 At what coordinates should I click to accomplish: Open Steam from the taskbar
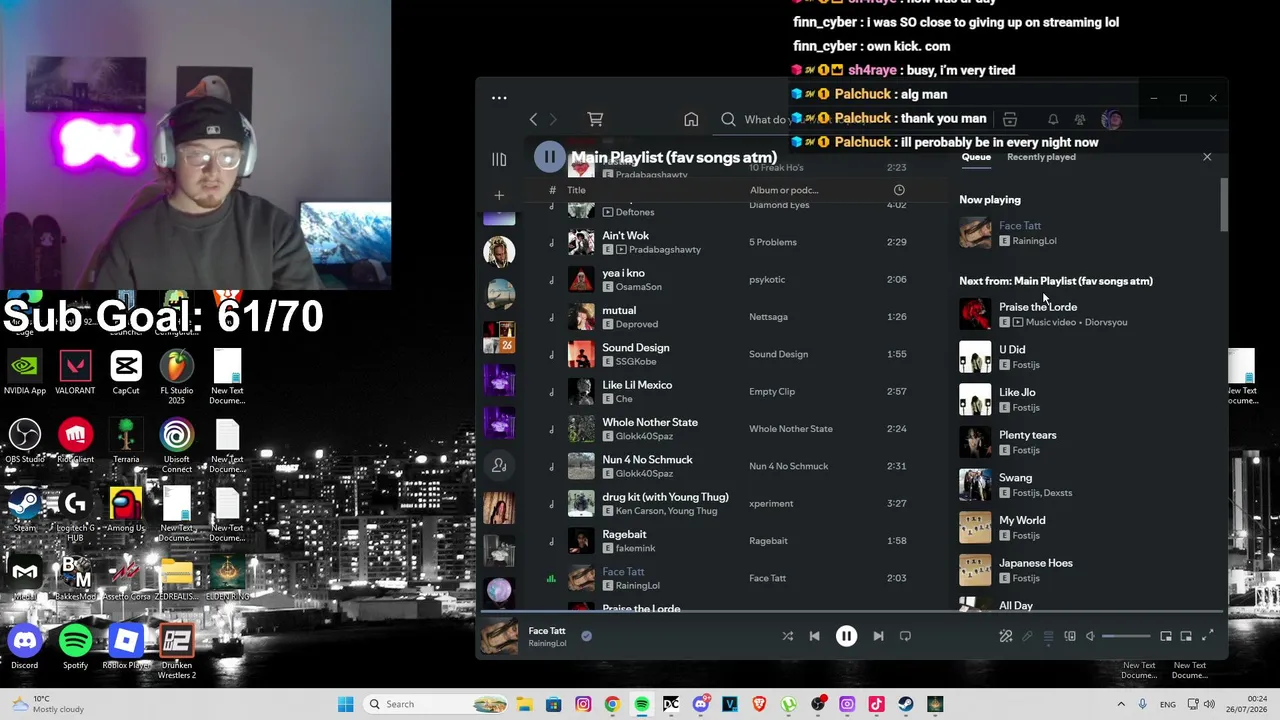(905, 704)
